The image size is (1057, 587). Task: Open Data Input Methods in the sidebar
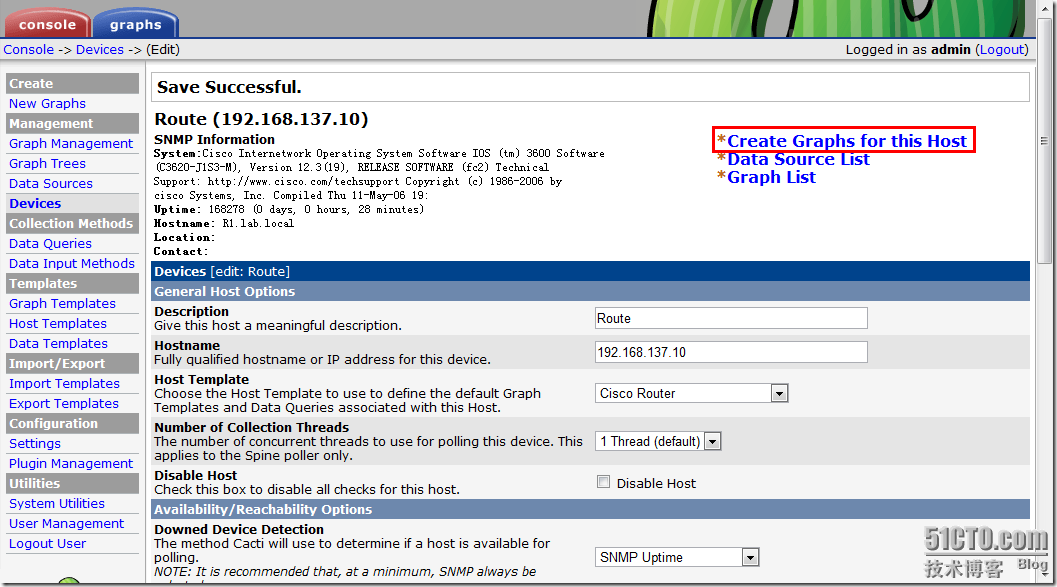tap(71, 264)
